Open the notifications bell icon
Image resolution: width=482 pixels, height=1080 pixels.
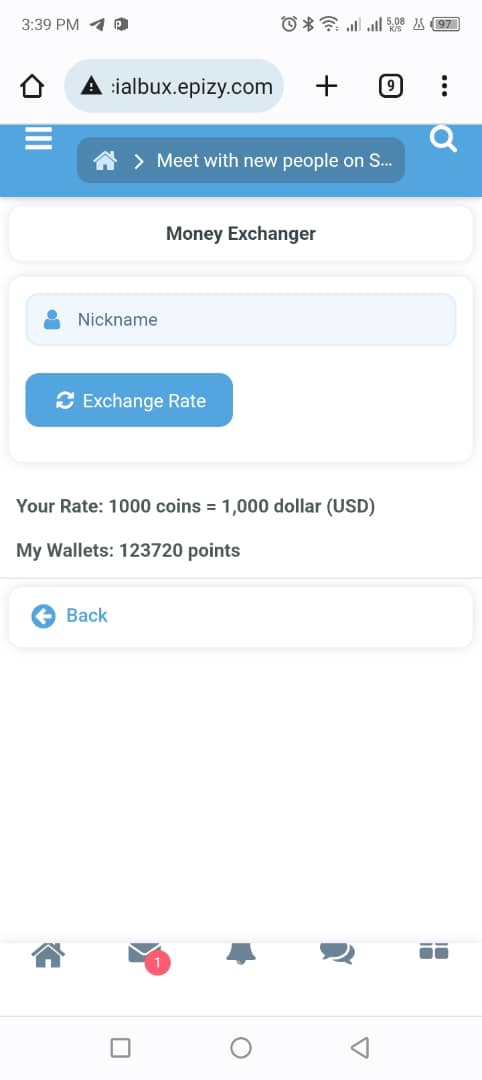click(241, 953)
